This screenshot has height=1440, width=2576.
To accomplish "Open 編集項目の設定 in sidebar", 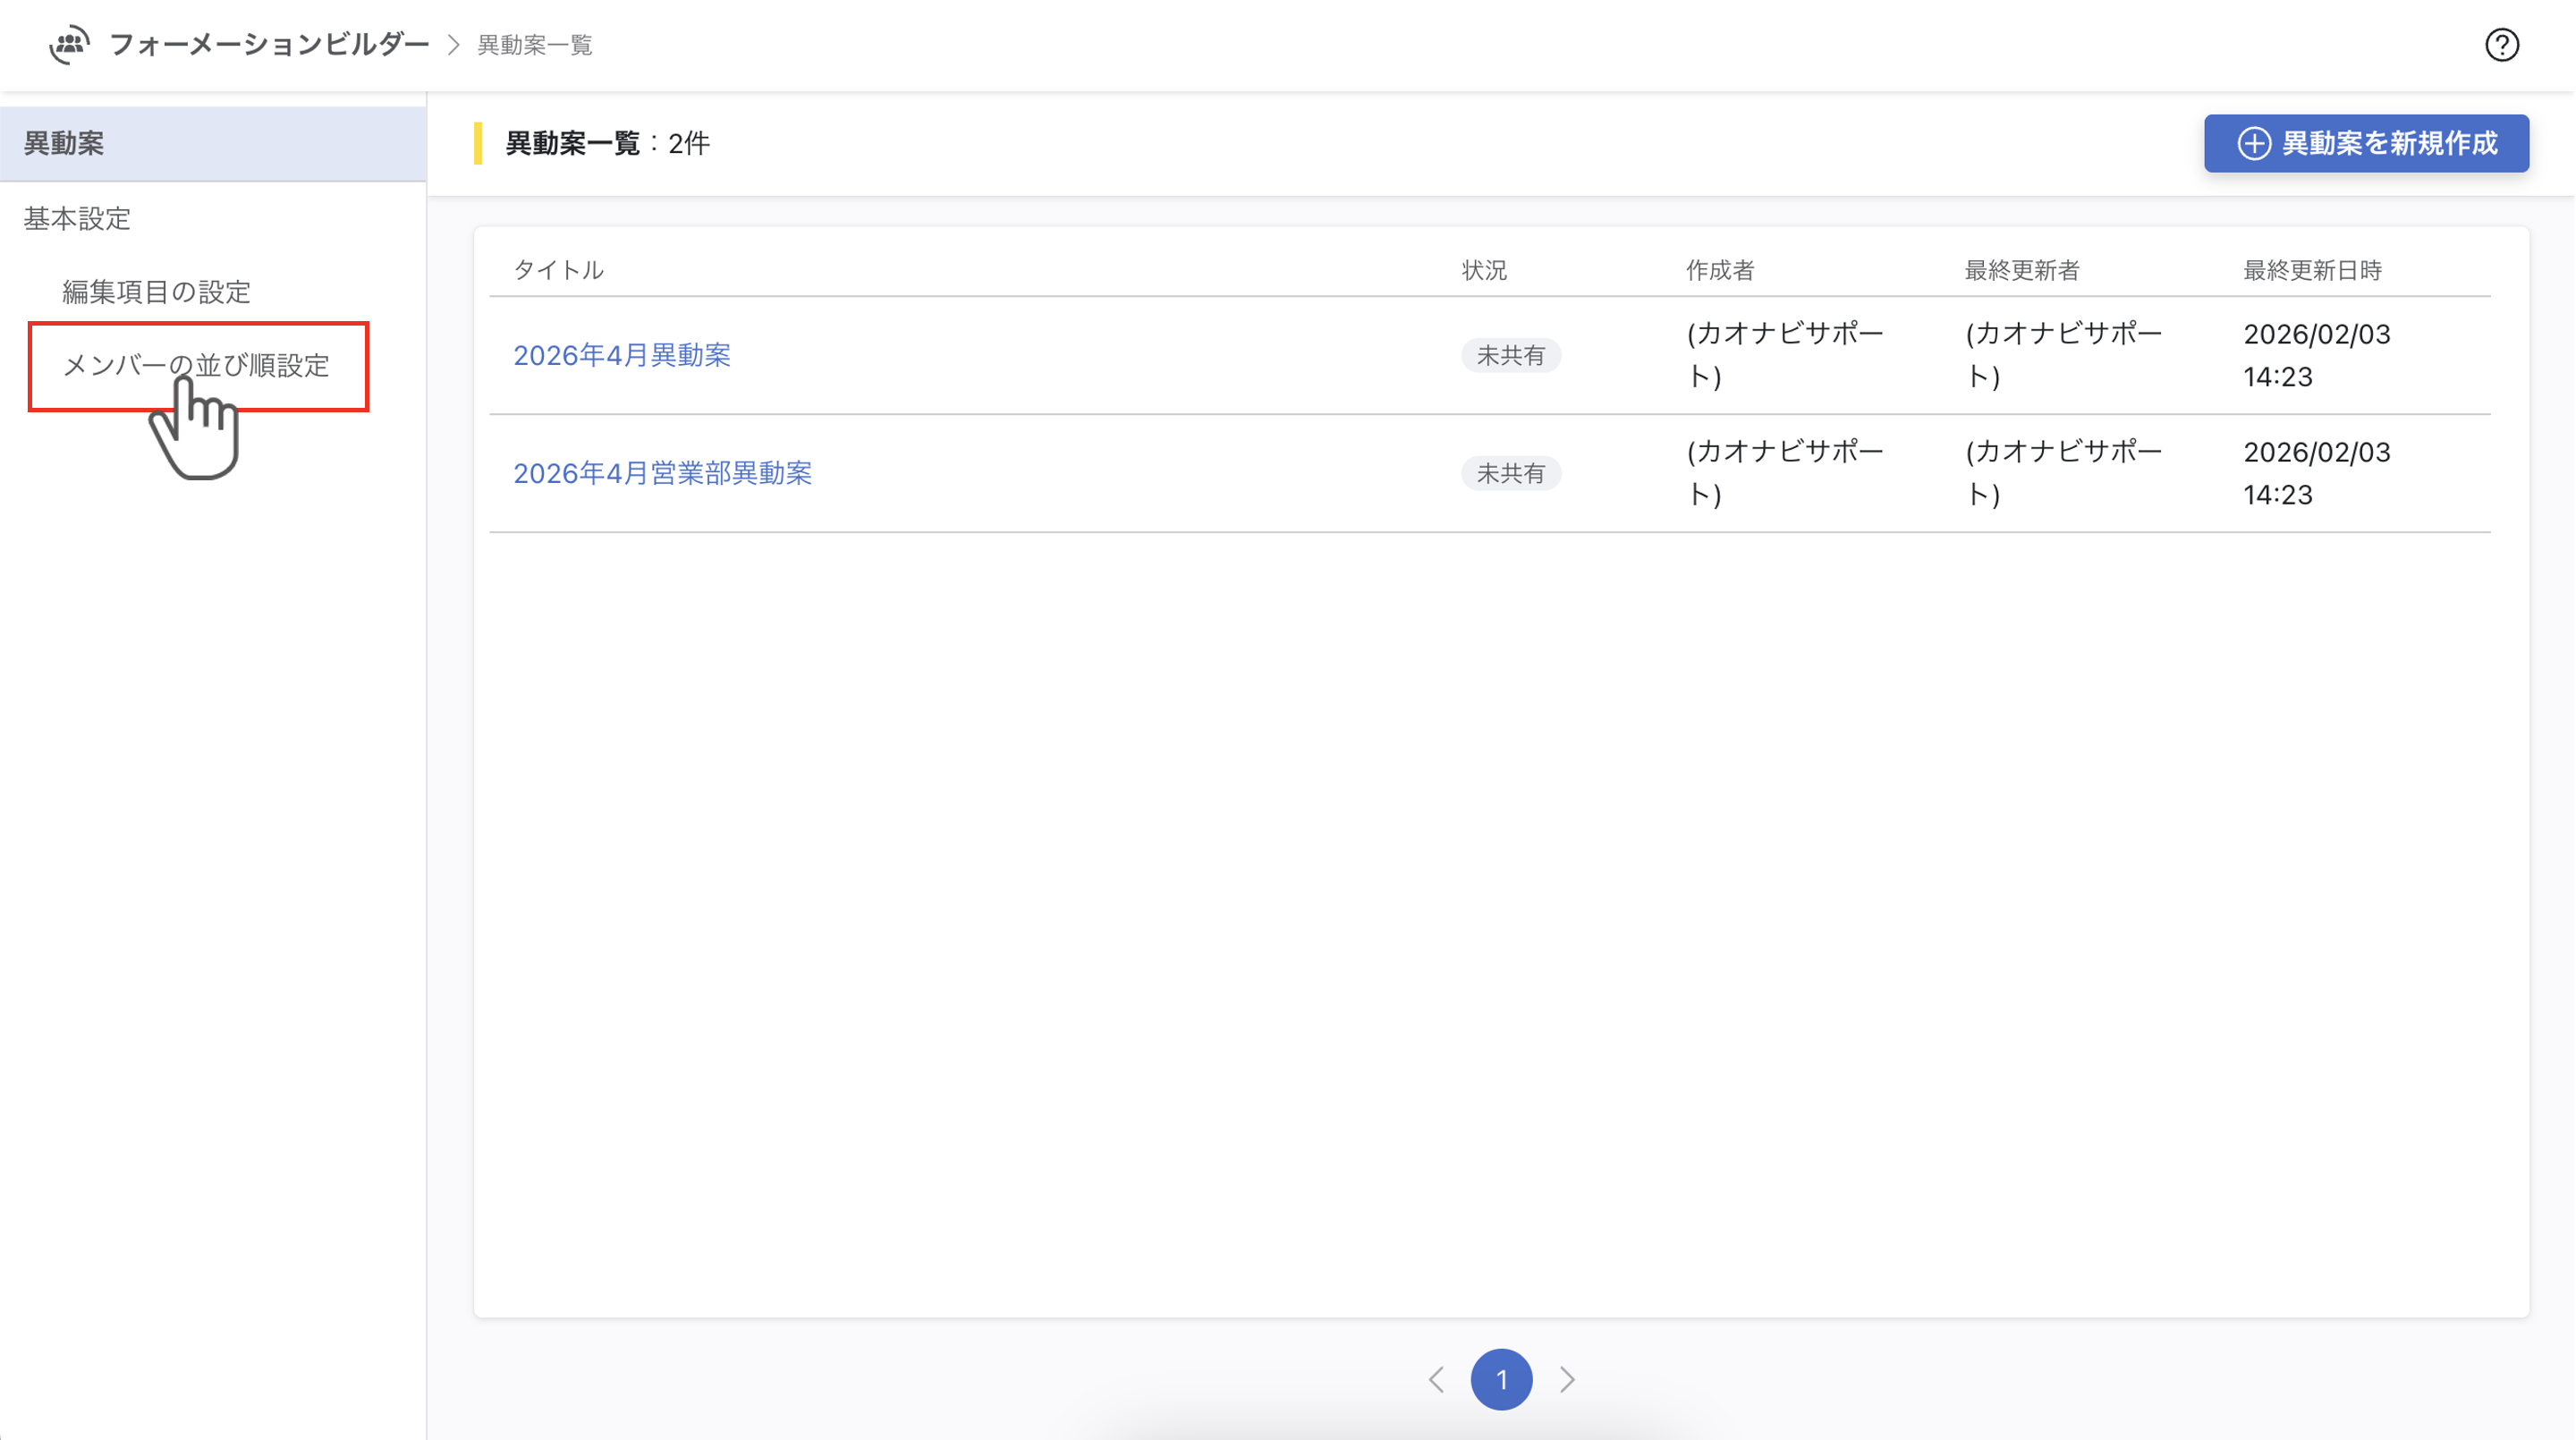I will [156, 291].
